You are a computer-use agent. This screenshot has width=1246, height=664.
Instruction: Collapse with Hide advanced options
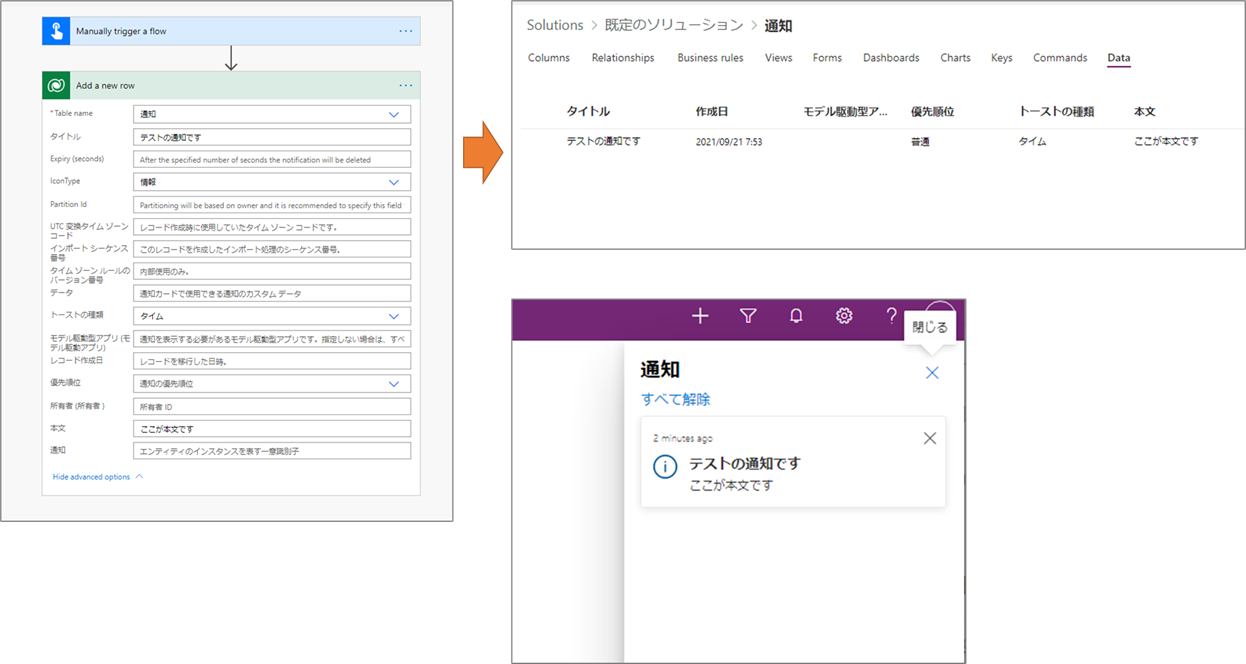97,477
